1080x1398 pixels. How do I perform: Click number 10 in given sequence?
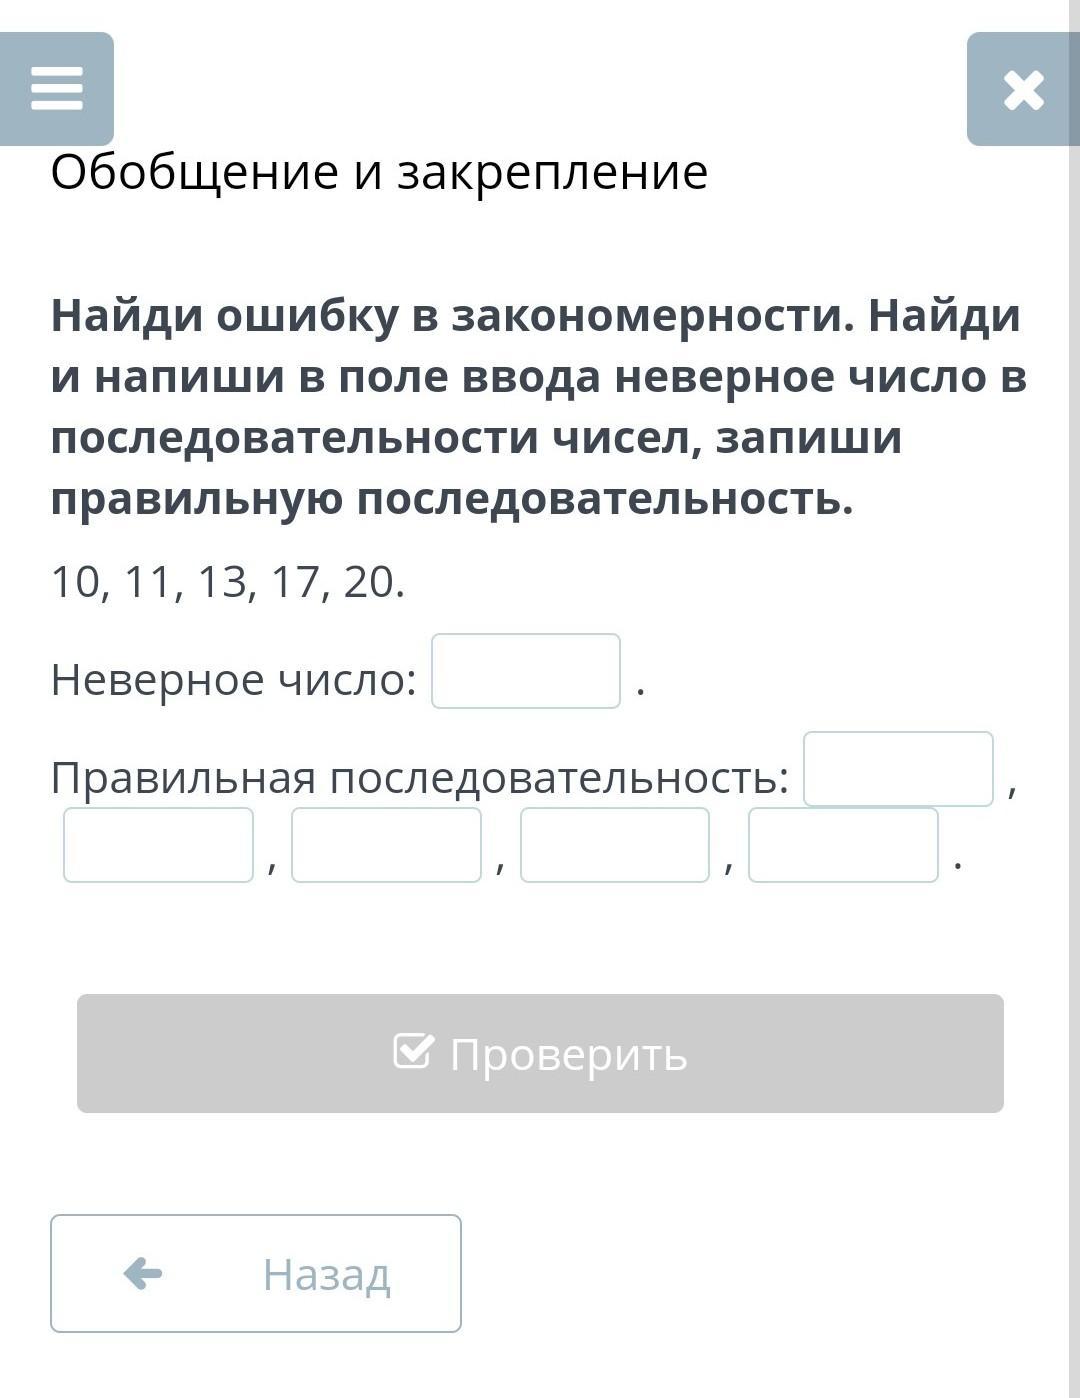click(x=76, y=582)
